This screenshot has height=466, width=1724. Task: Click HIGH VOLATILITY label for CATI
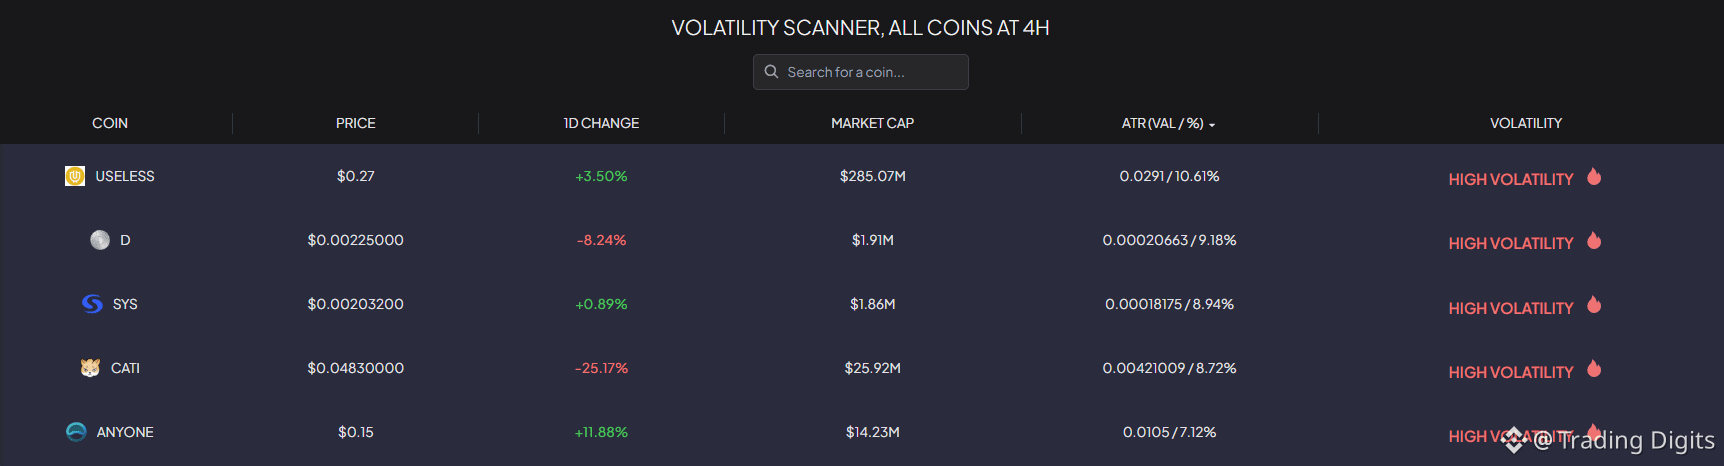tap(1511, 372)
